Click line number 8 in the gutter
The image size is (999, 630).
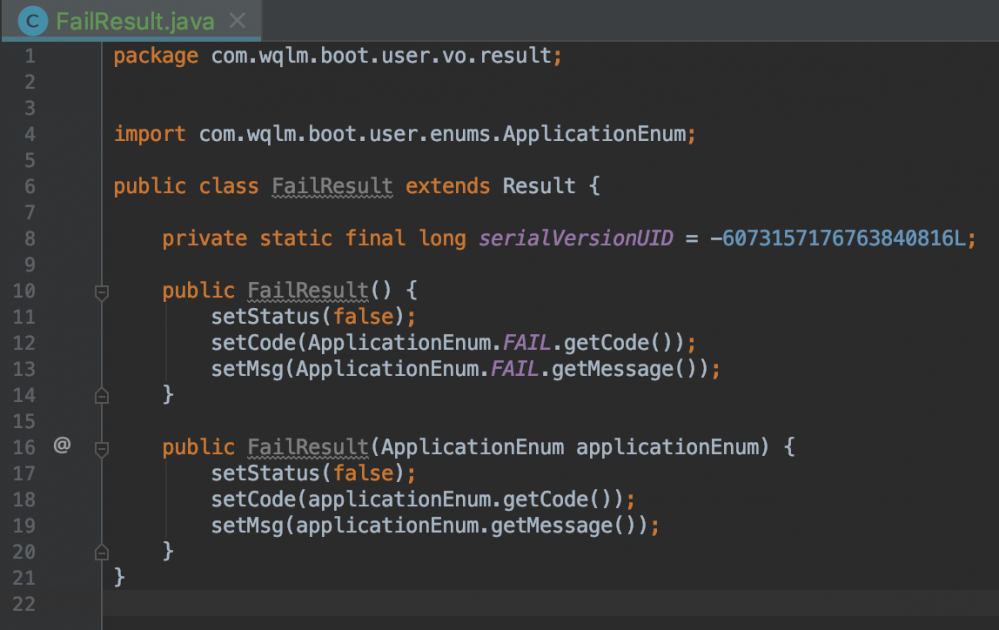(29, 238)
